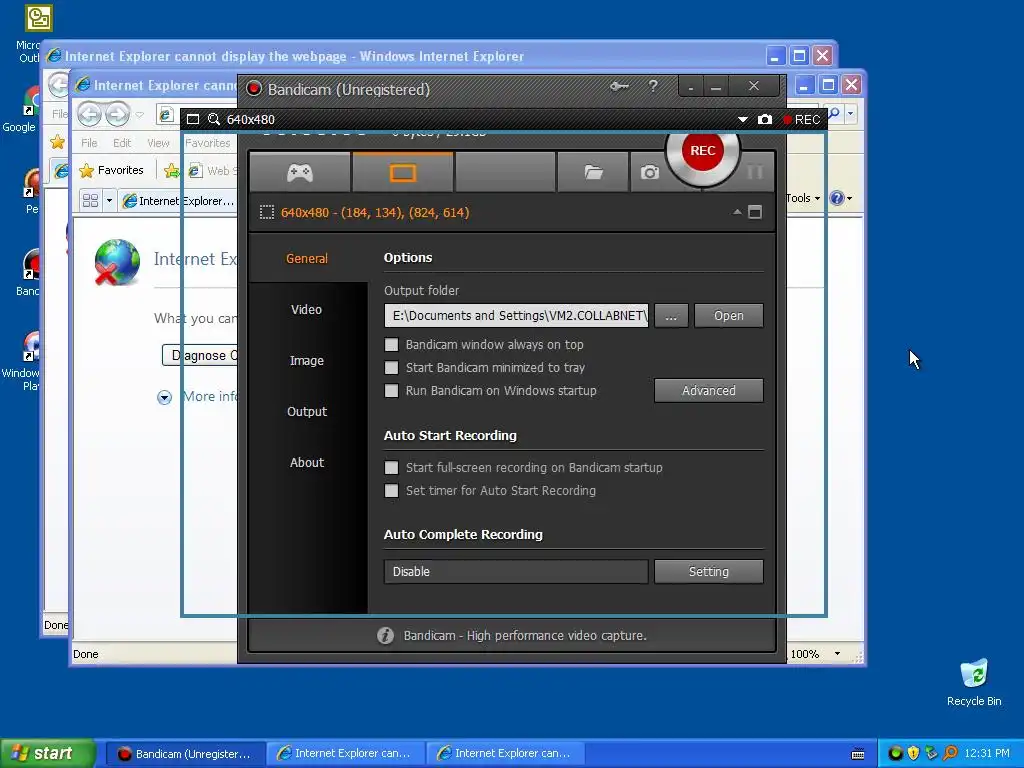Collapse the panel with the up arrow
Screen dimensions: 1024x768
pyautogui.click(x=737, y=212)
